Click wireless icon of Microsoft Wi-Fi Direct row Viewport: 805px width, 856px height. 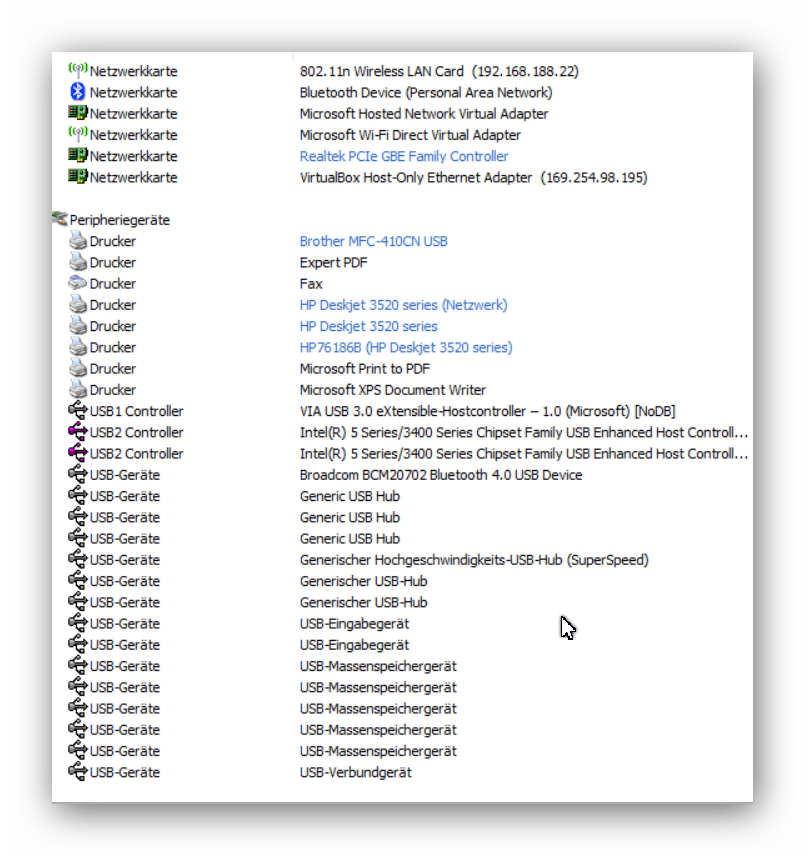pos(77,134)
